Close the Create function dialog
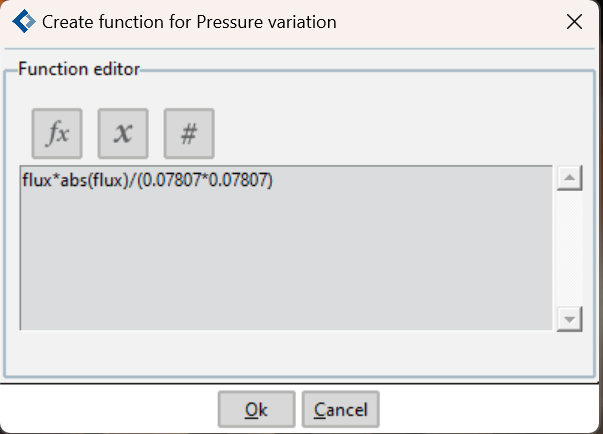This screenshot has height=434, width=603. point(574,22)
